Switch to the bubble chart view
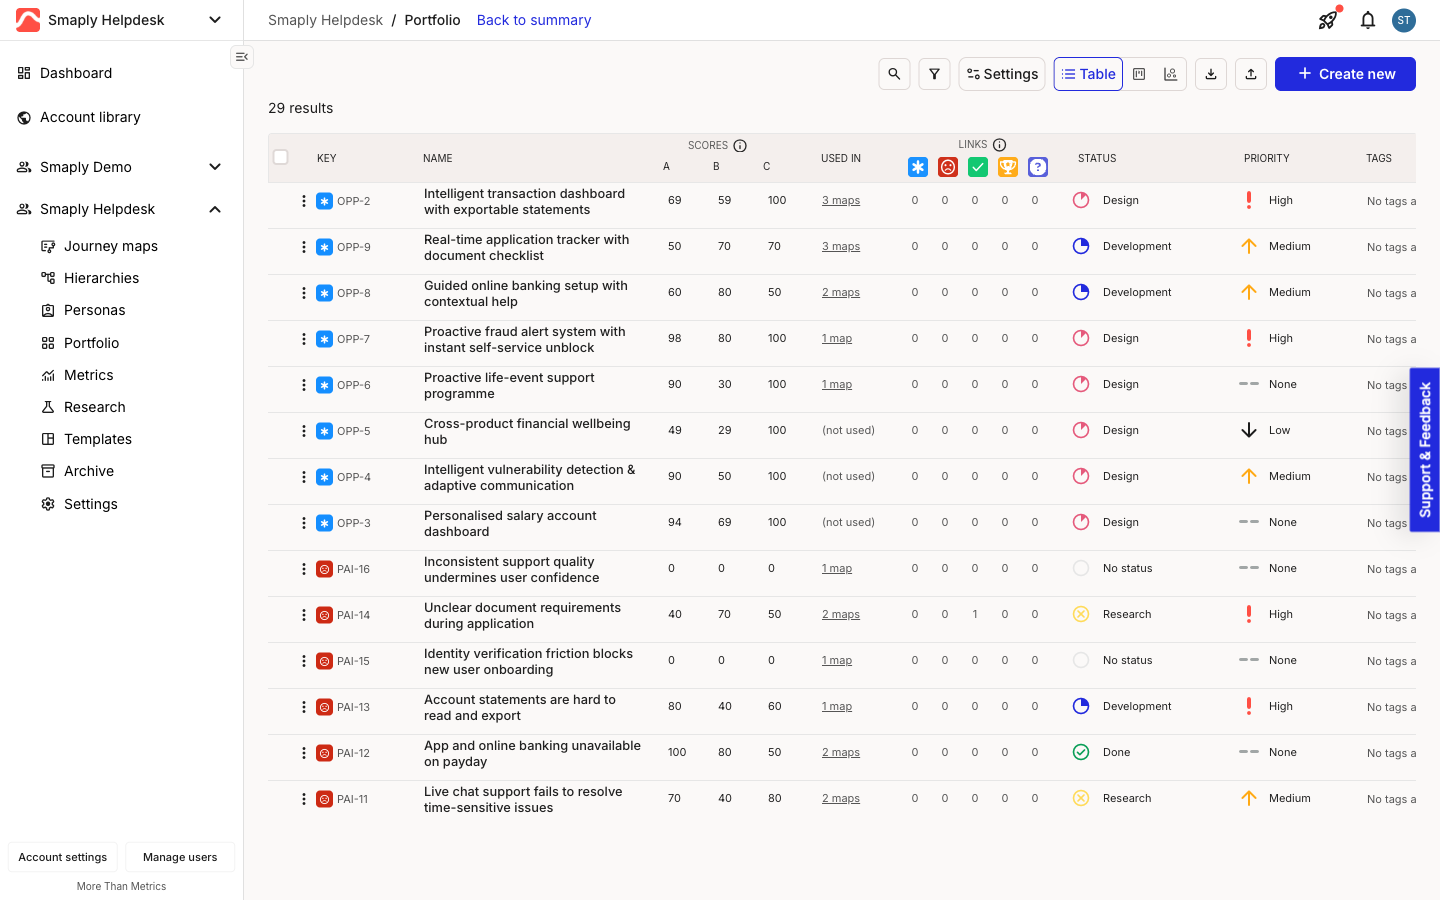Viewport: 1440px width, 900px height. [x=1170, y=74]
